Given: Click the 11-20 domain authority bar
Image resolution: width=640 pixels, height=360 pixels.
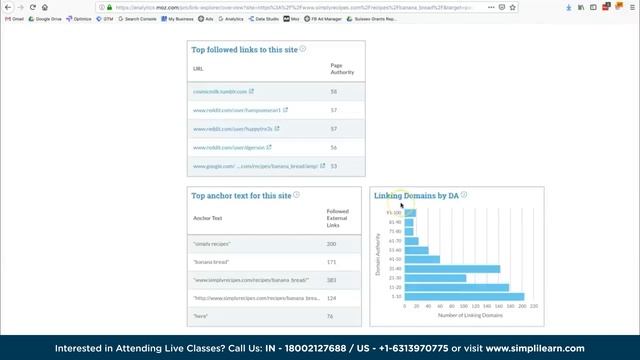Looking at the screenshot, I should [457, 287].
